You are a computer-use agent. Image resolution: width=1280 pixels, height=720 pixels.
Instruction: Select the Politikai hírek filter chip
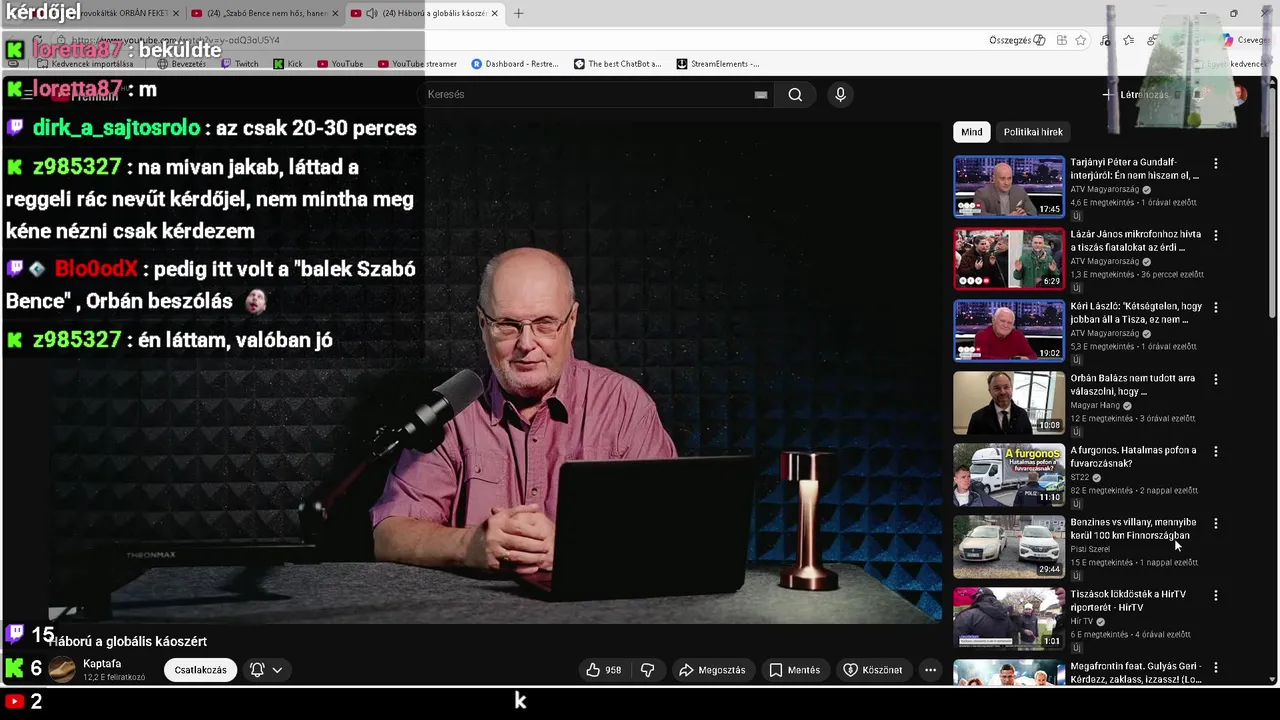1033,132
